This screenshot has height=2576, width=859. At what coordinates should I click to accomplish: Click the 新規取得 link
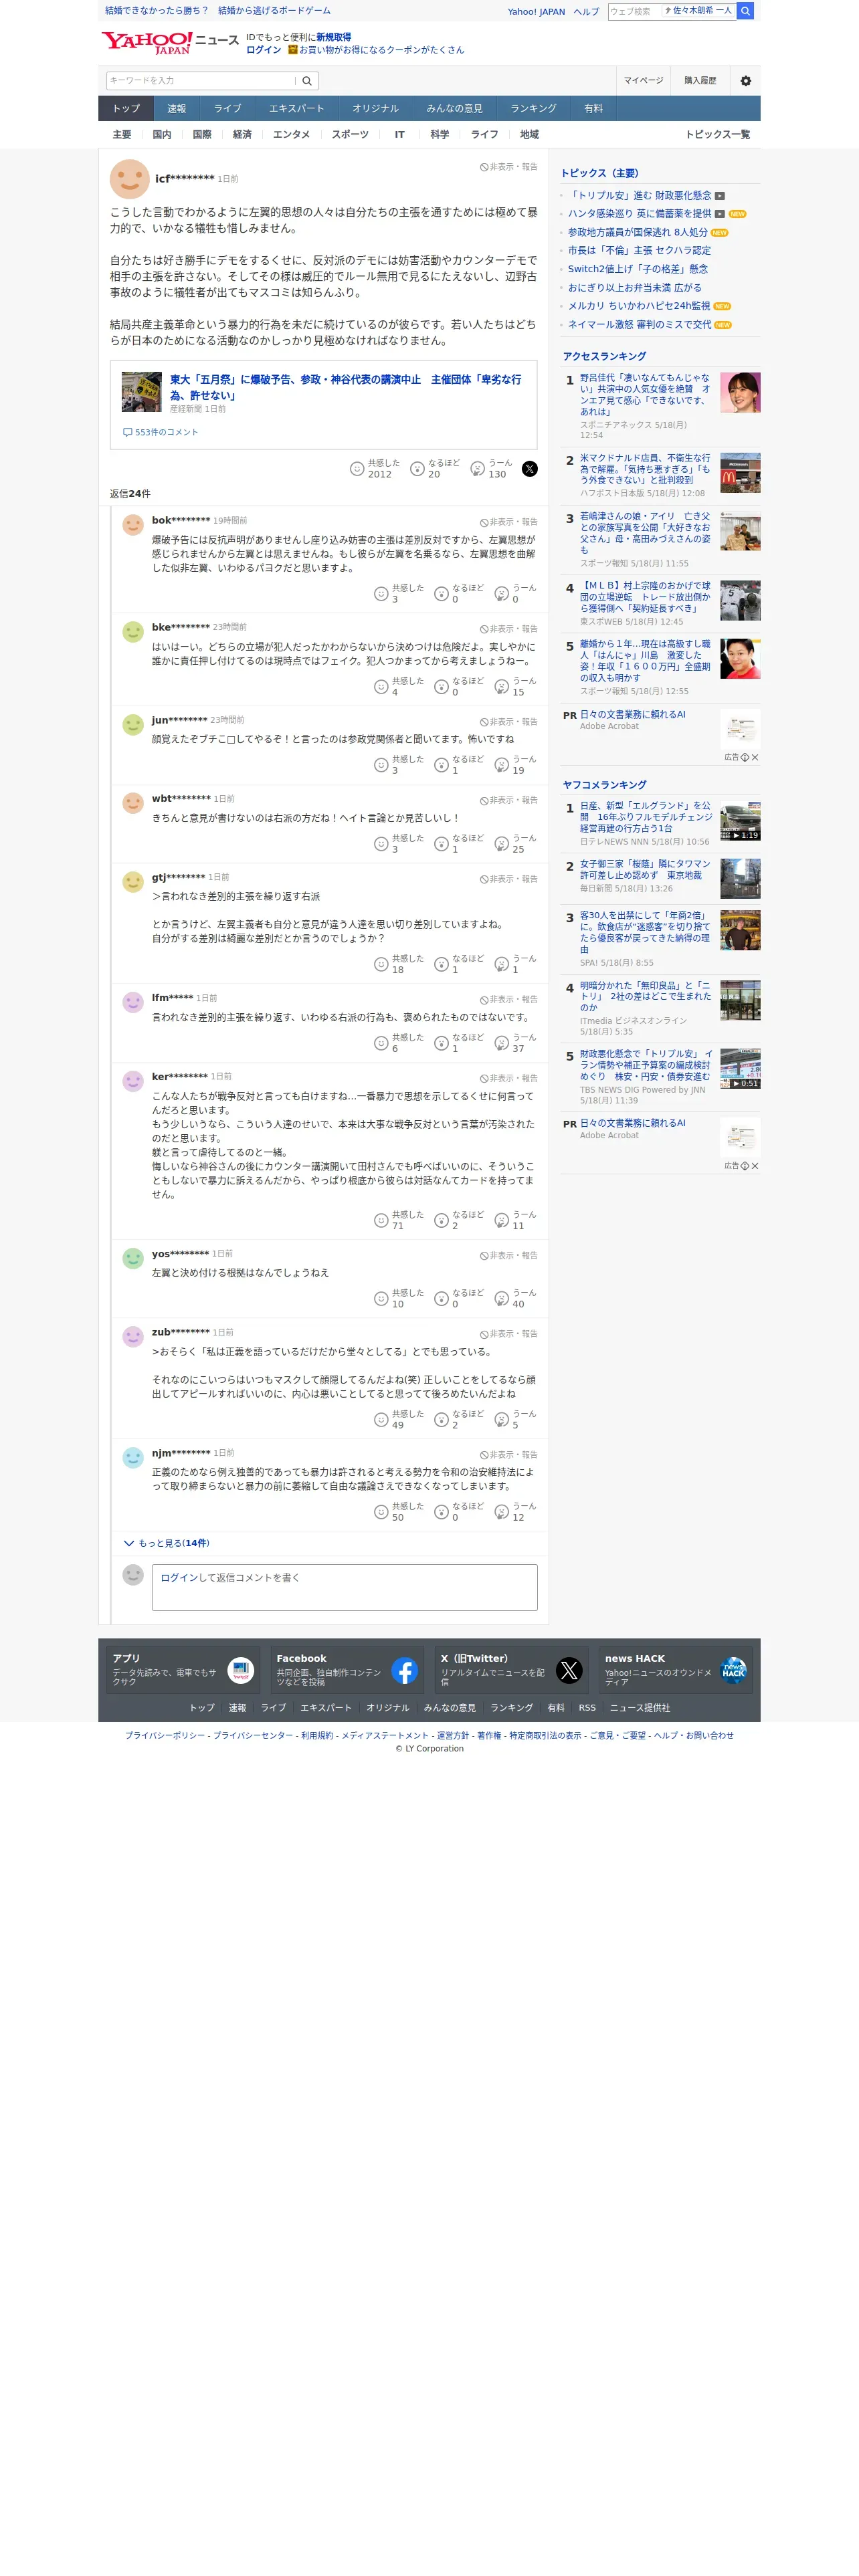coord(334,37)
